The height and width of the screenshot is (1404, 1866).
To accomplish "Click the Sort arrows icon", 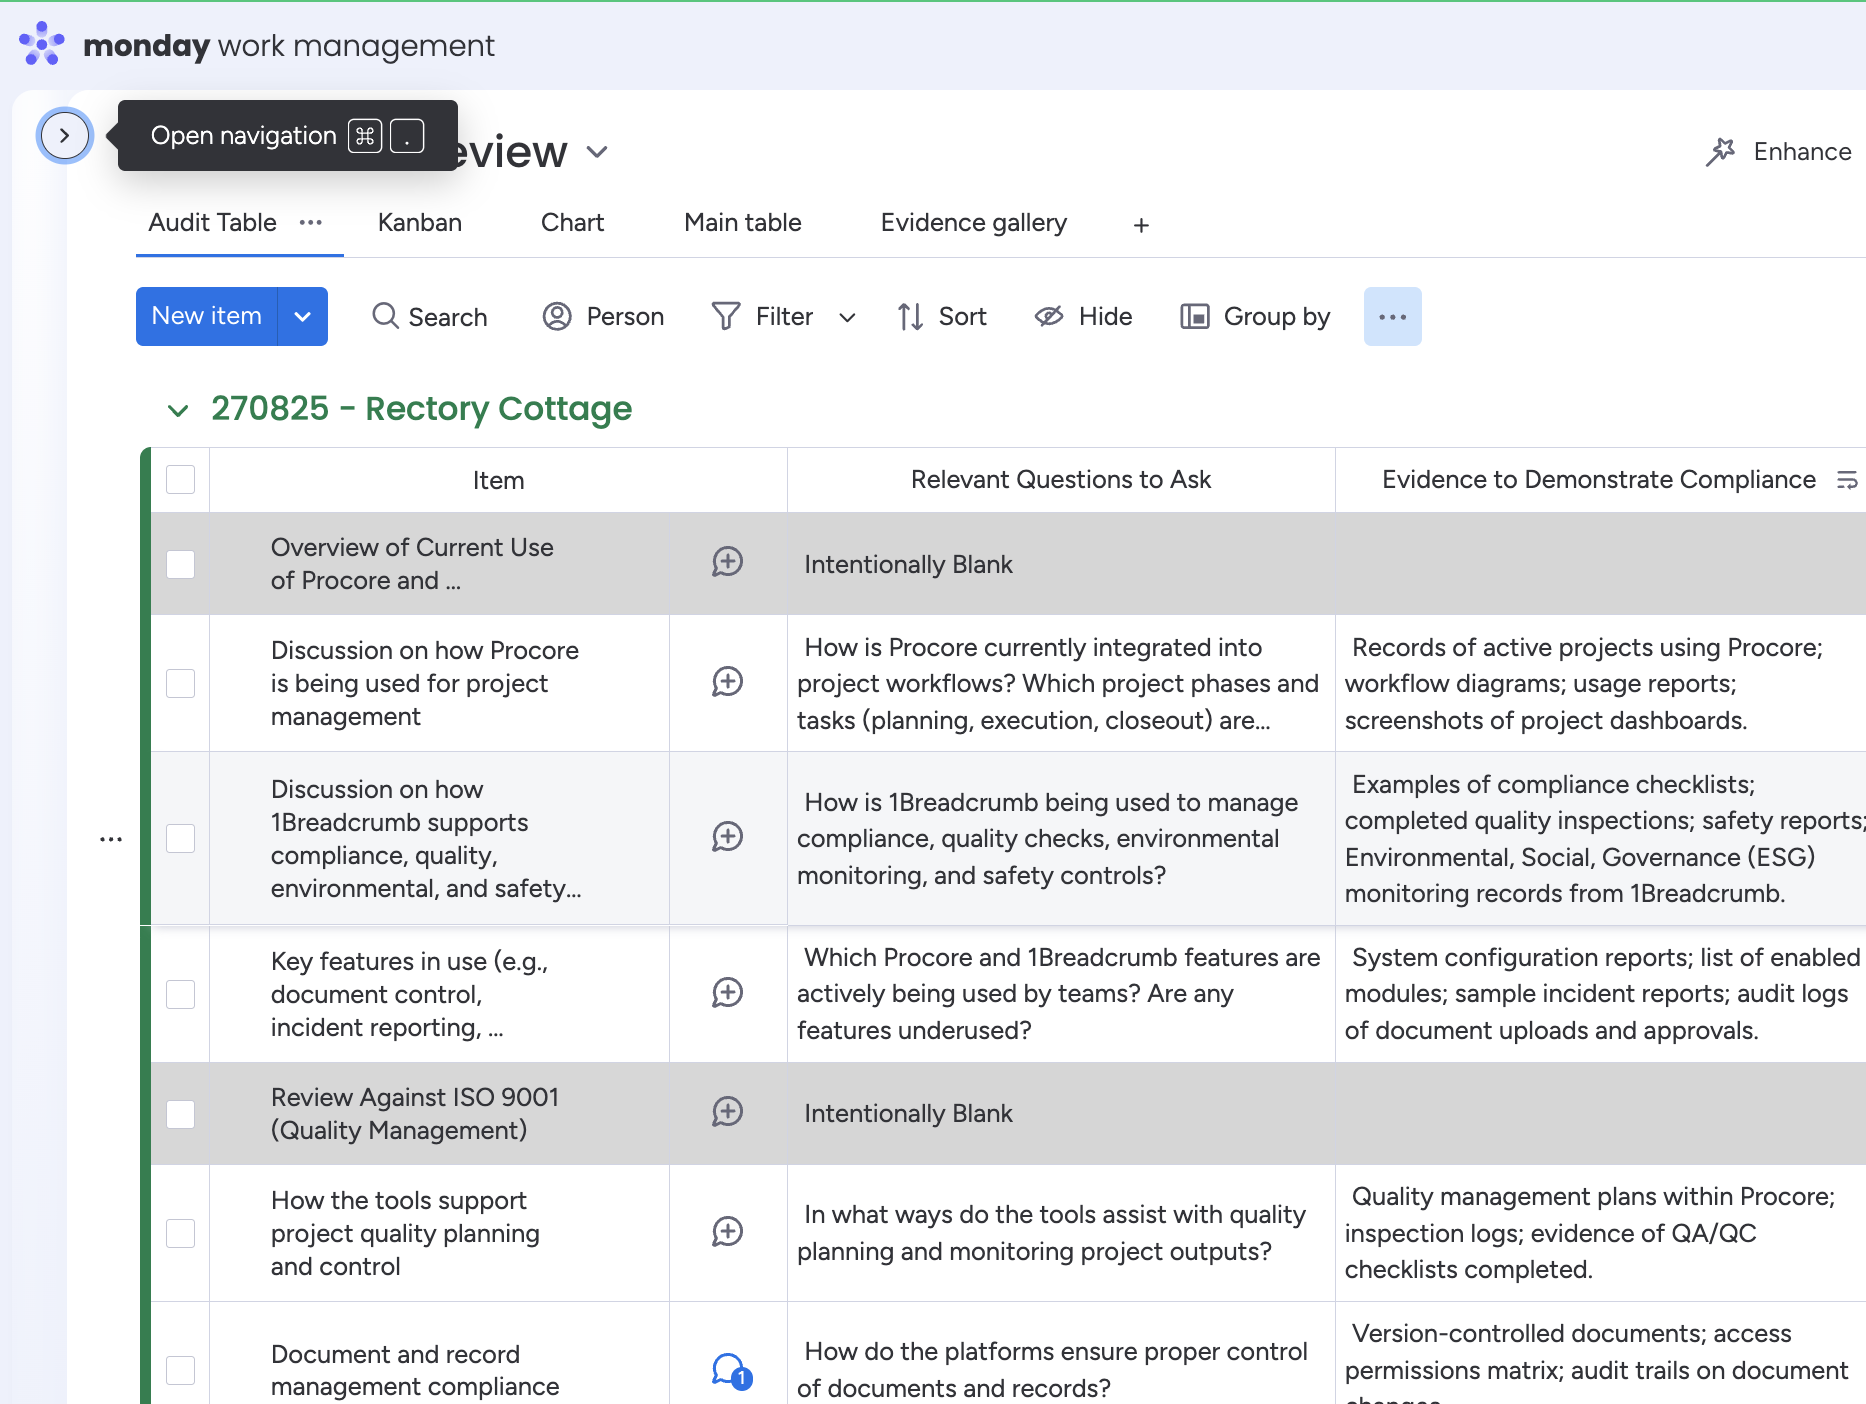I will point(910,316).
